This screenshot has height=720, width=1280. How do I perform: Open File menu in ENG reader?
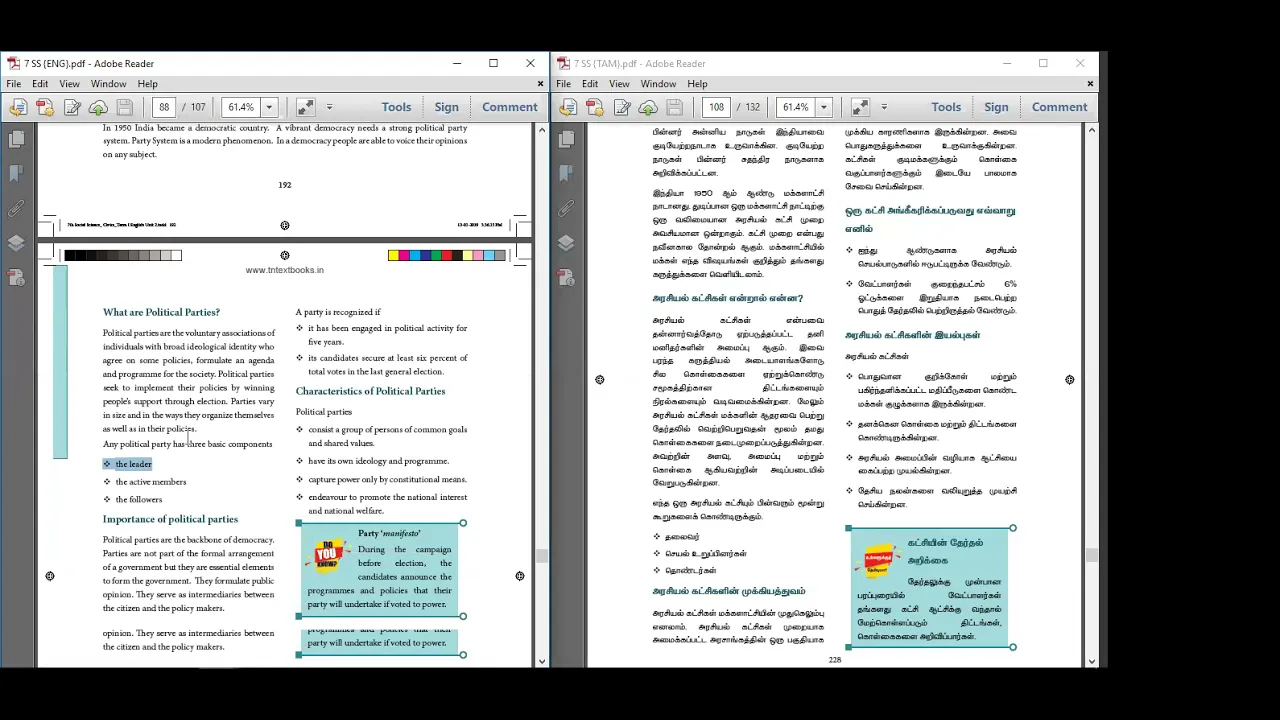click(14, 84)
